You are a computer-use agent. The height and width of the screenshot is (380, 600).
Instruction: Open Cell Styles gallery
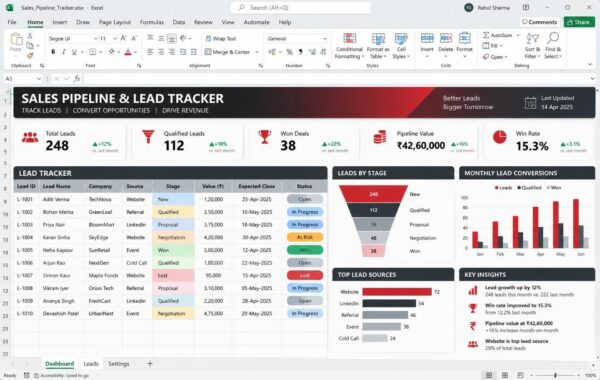[401, 46]
